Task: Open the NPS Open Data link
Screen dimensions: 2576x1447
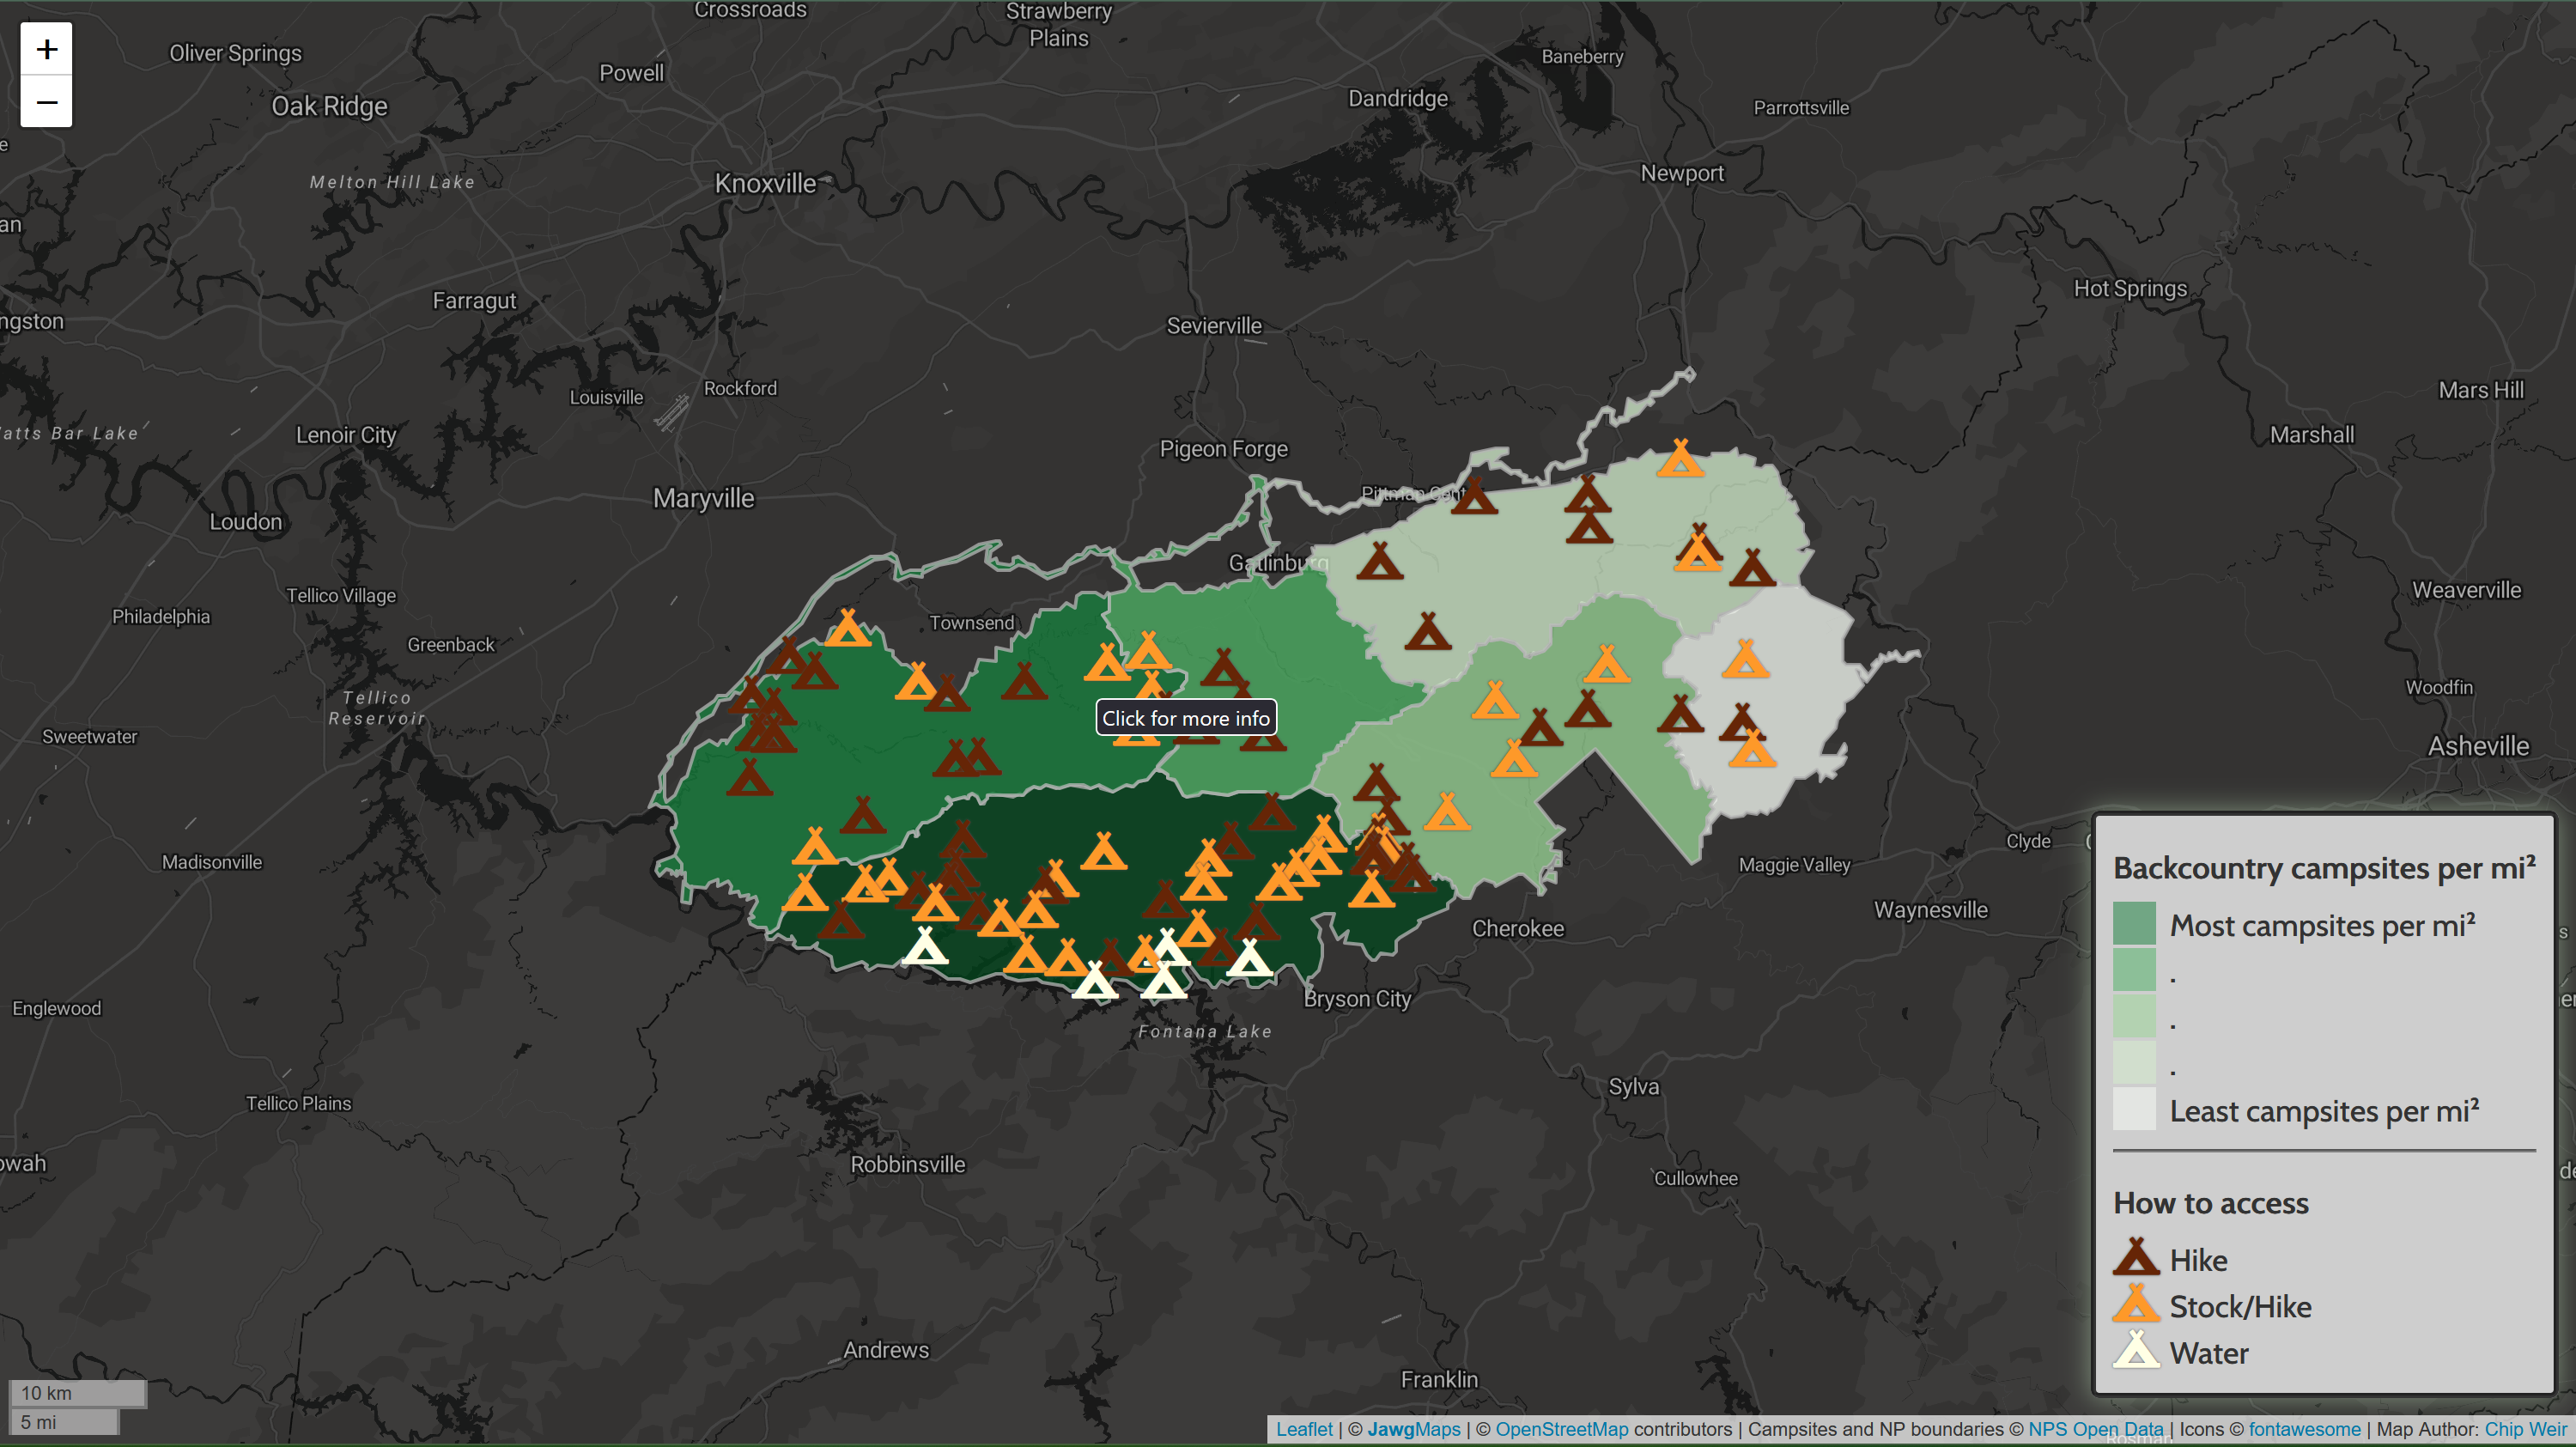Action: point(2095,1429)
